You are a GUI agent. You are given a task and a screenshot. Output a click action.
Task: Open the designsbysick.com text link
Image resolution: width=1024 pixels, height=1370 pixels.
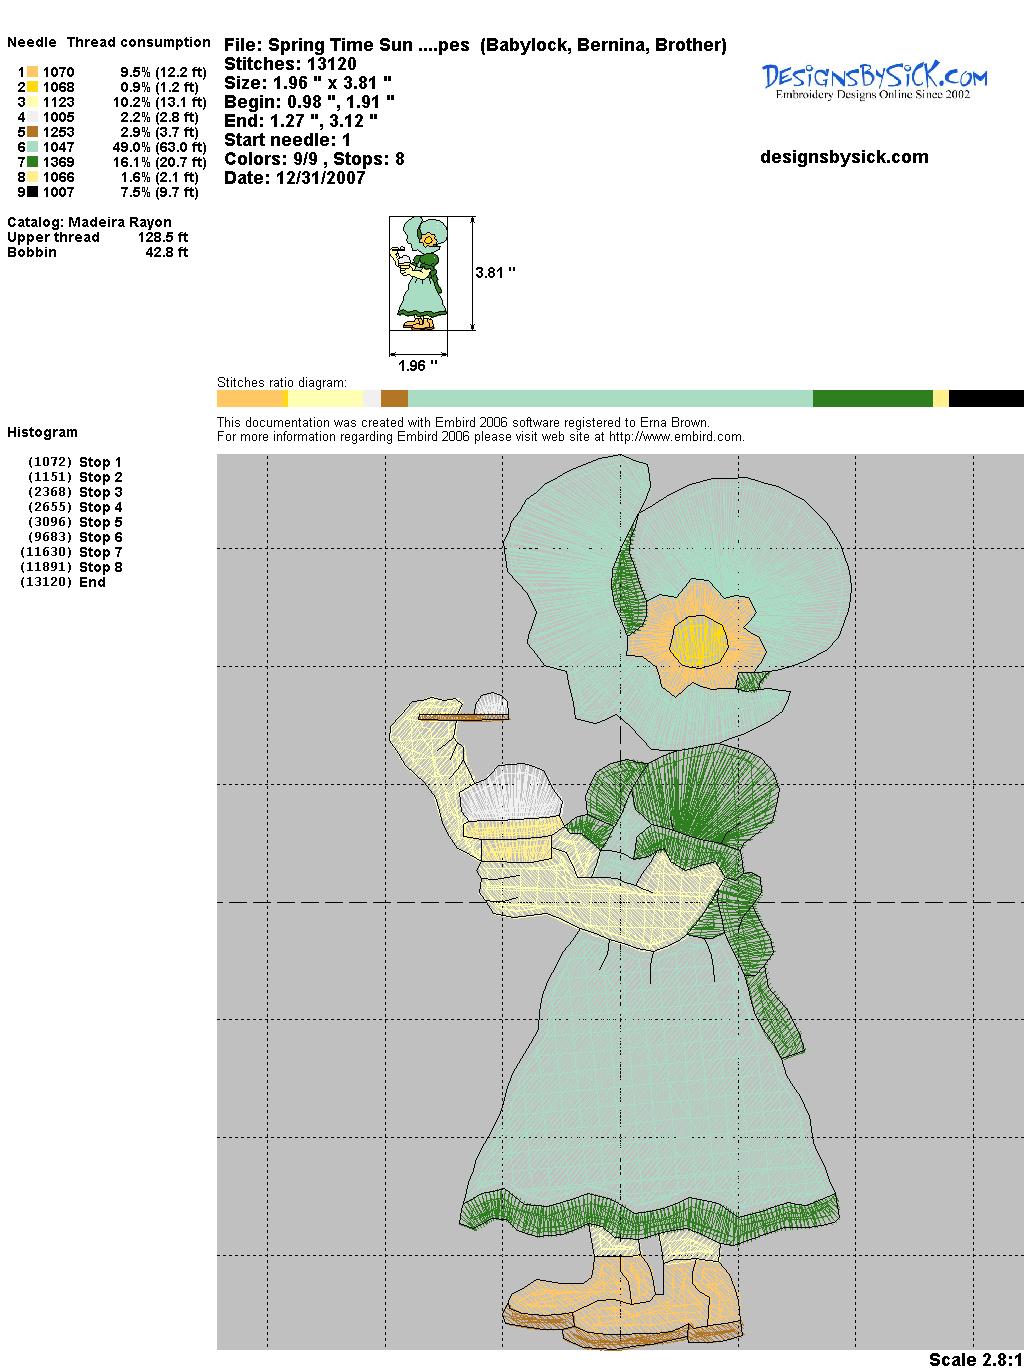coord(844,157)
